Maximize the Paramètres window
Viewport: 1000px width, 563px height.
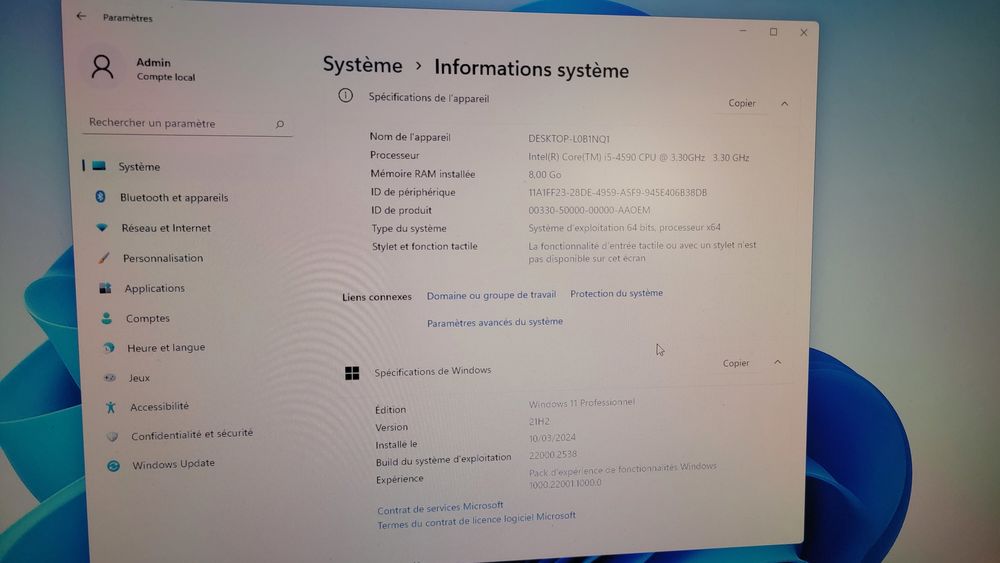773,32
